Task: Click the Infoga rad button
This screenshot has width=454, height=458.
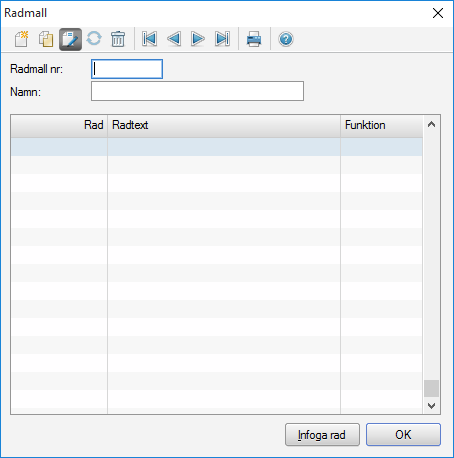Action: (322, 435)
